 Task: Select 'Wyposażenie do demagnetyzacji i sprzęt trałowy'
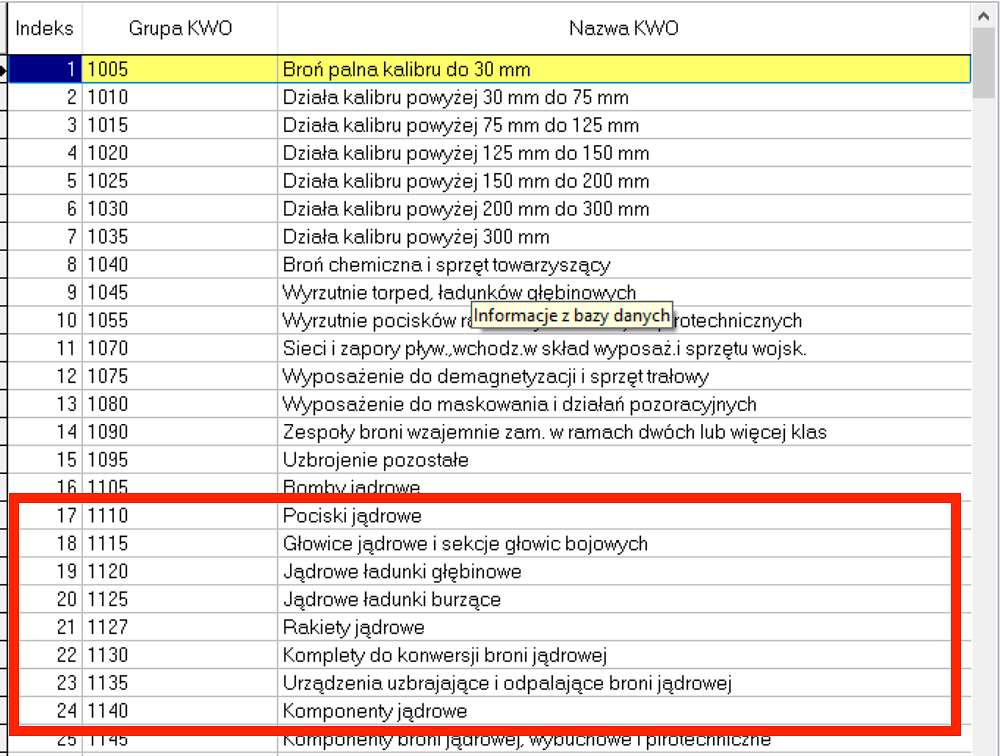click(x=490, y=376)
